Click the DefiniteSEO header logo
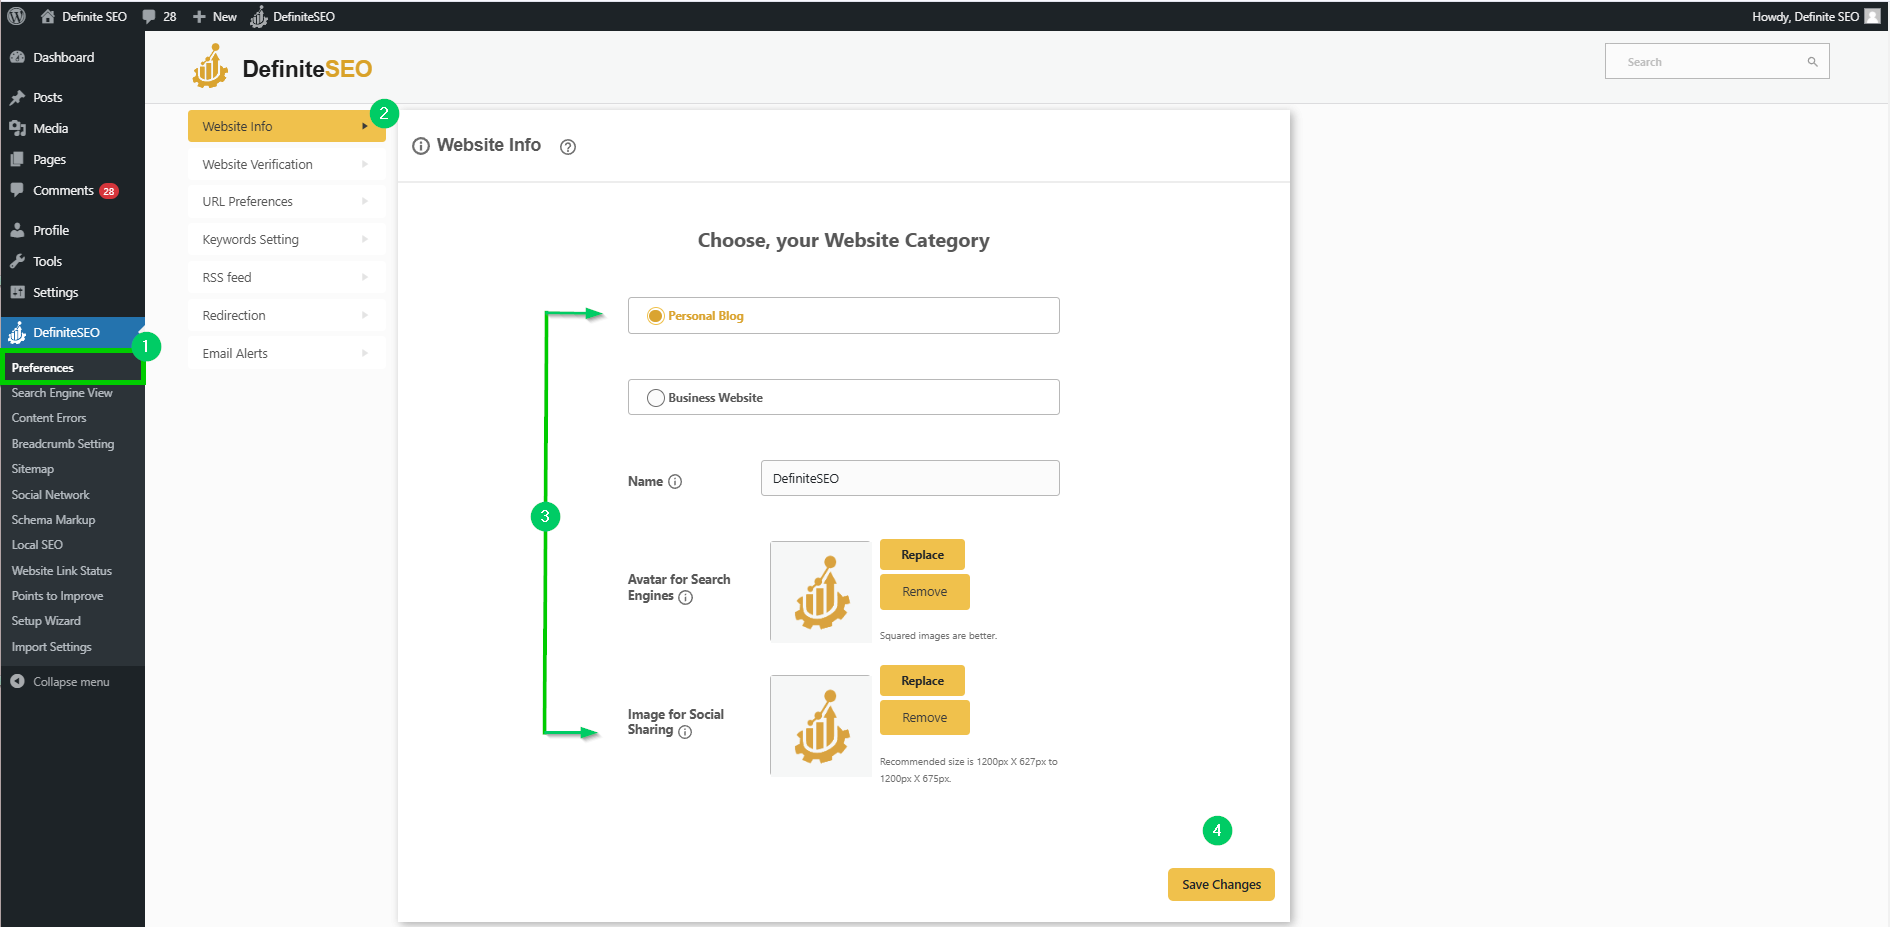The height and width of the screenshot is (927, 1890). click(282, 67)
